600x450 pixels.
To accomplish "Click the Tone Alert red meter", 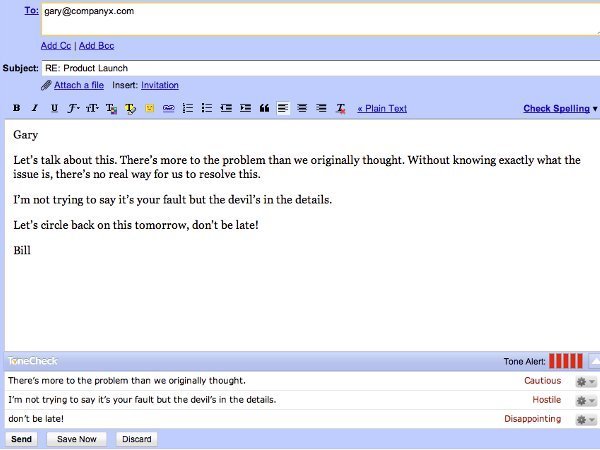I will click(x=566, y=361).
